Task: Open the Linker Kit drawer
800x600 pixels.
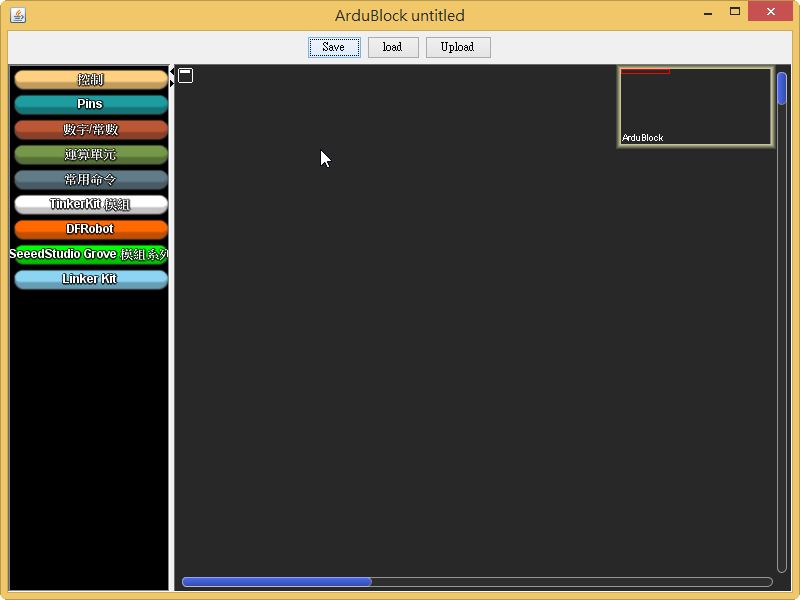Action: coord(90,279)
